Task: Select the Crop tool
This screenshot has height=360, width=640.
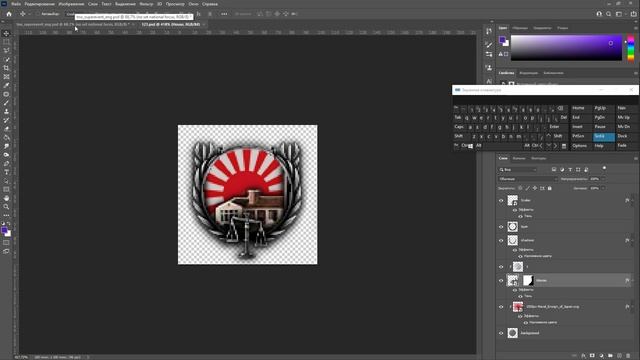Action: point(6,68)
